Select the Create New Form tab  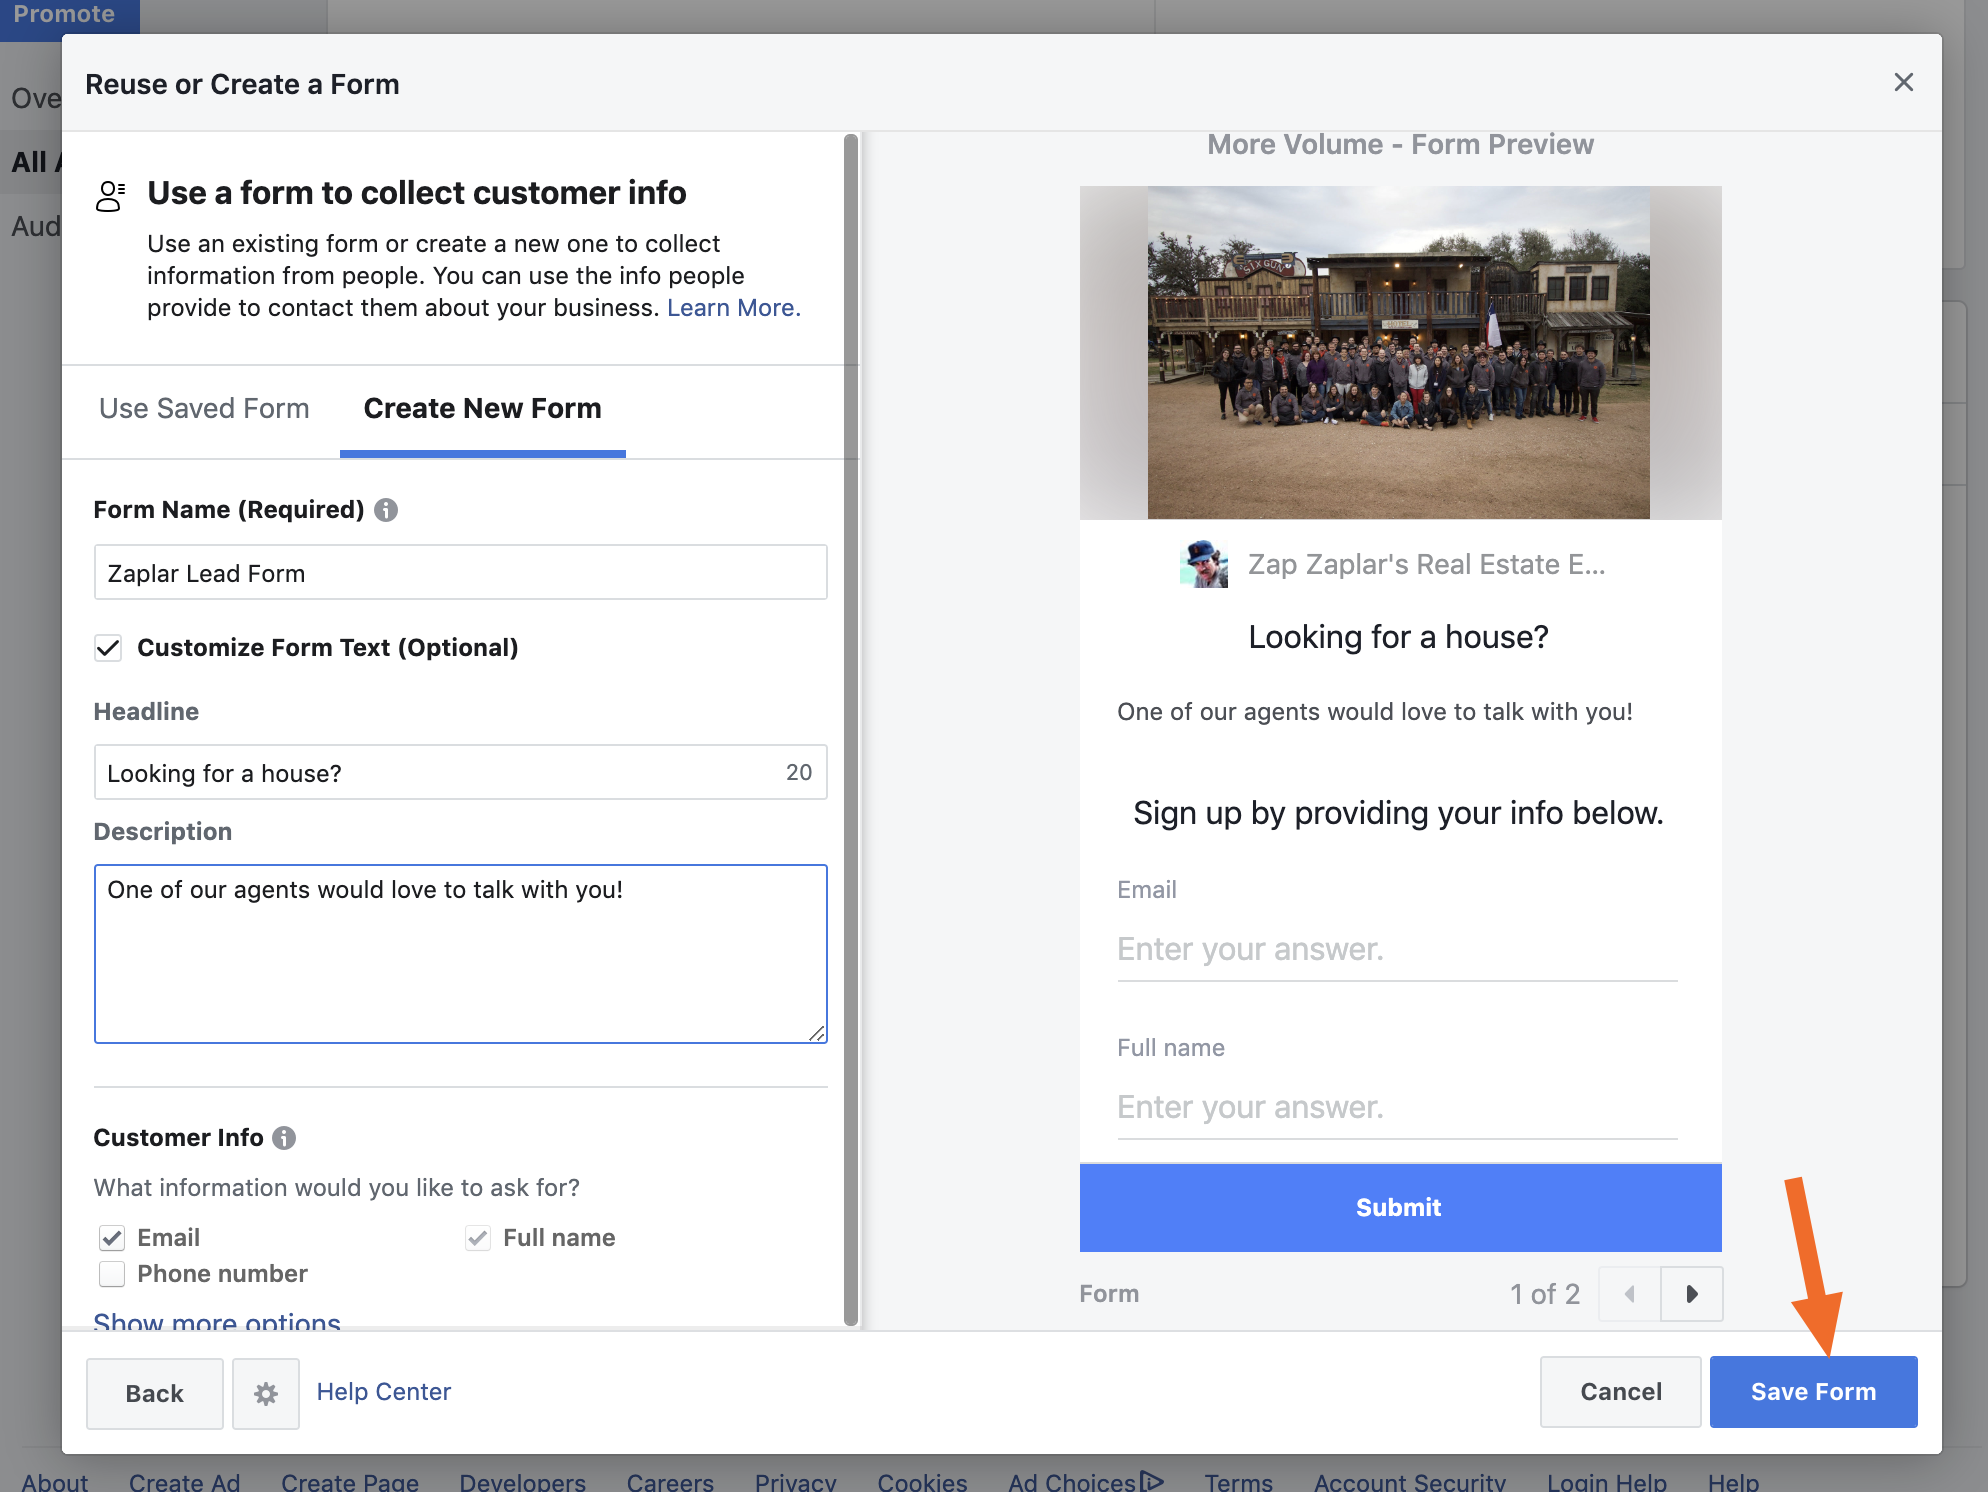click(483, 409)
